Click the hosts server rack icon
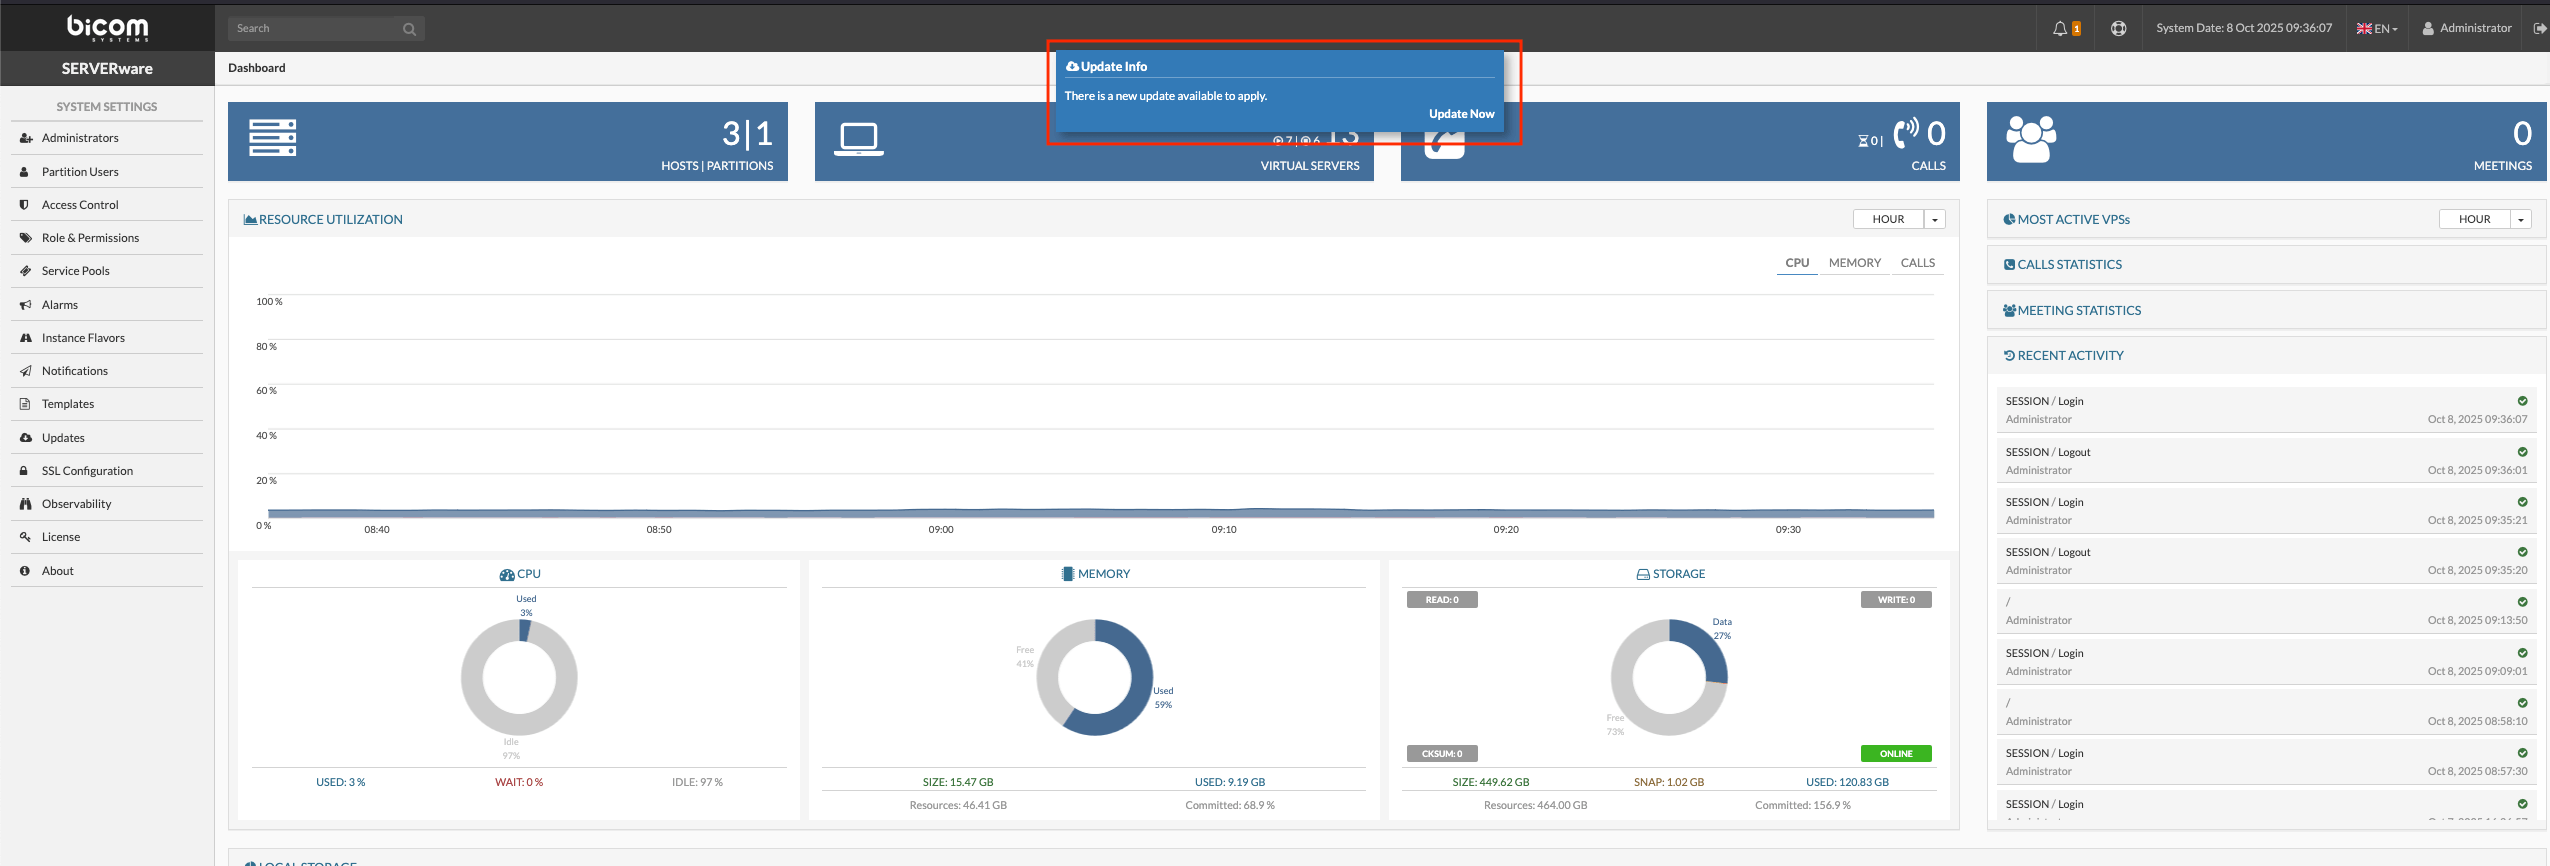The height and width of the screenshot is (866, 2550). 272,138
